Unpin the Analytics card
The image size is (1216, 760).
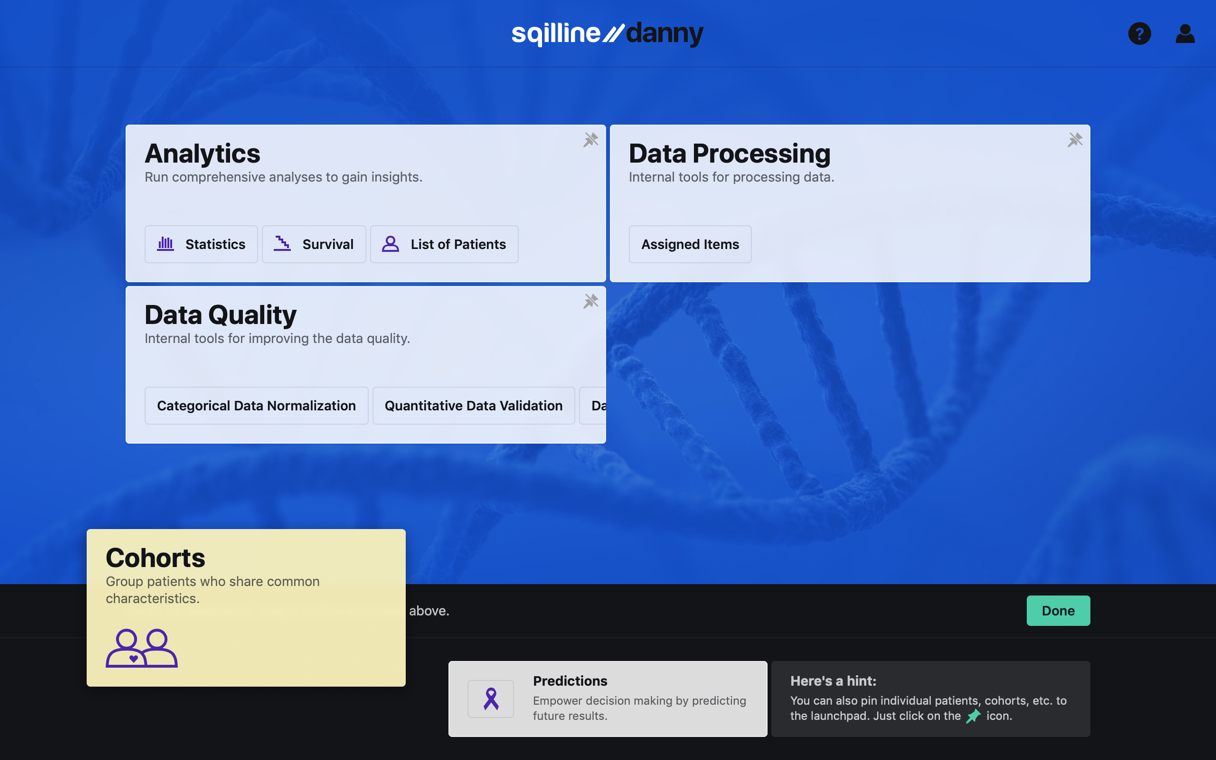590,140
